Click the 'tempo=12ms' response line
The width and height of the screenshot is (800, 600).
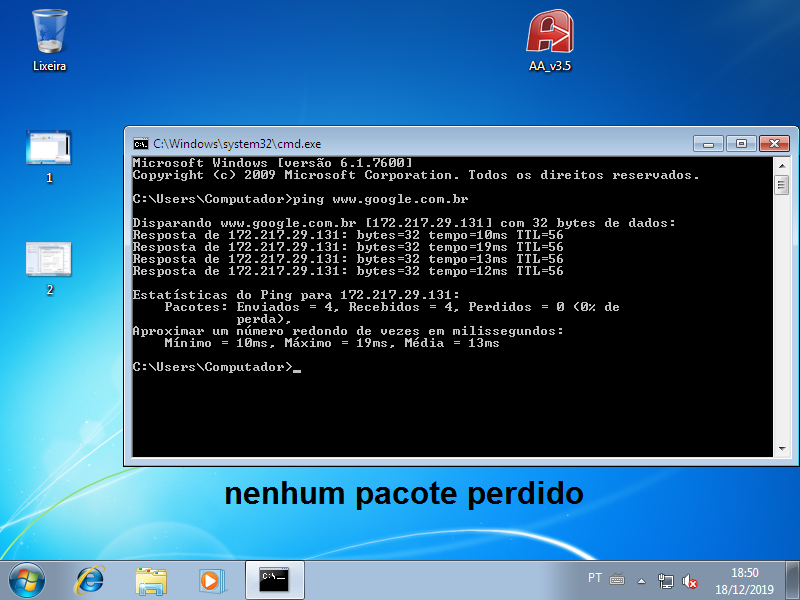coord(348,271)
